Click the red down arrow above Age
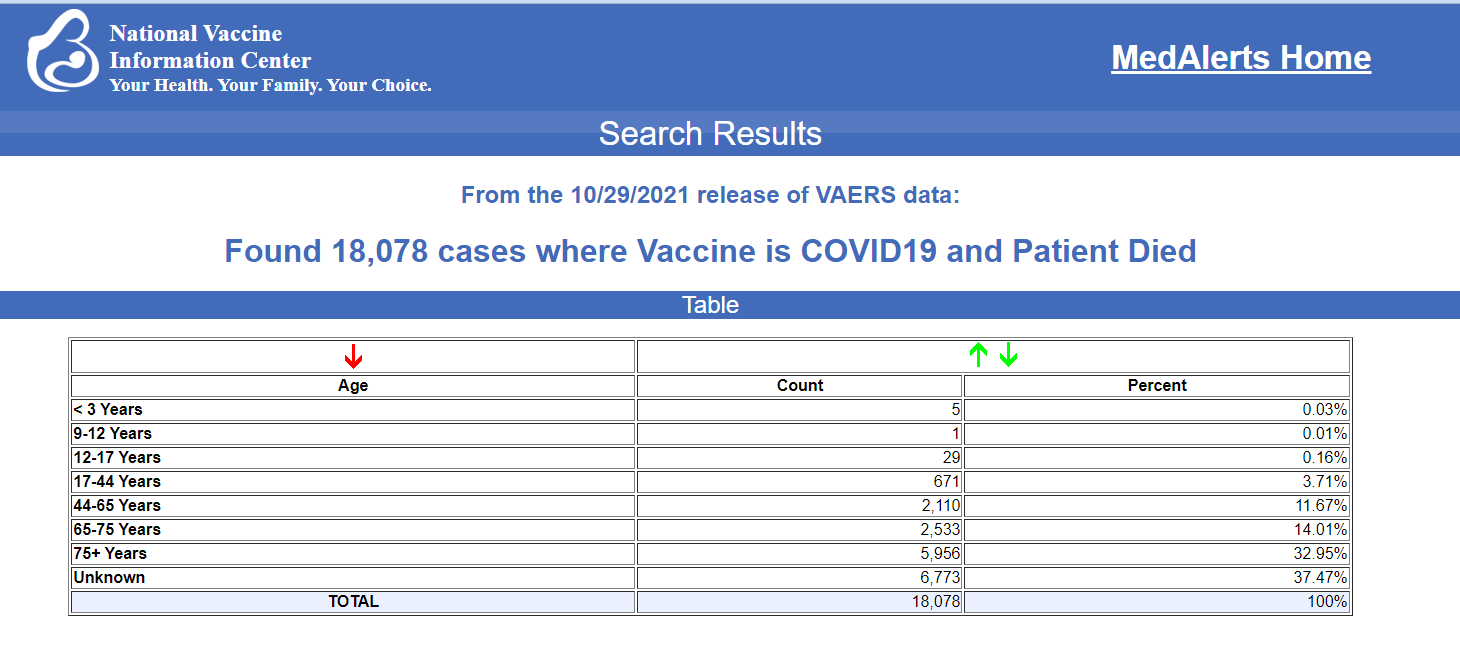The width and height of the screenshot is (1460, 648). pos(353,356)
